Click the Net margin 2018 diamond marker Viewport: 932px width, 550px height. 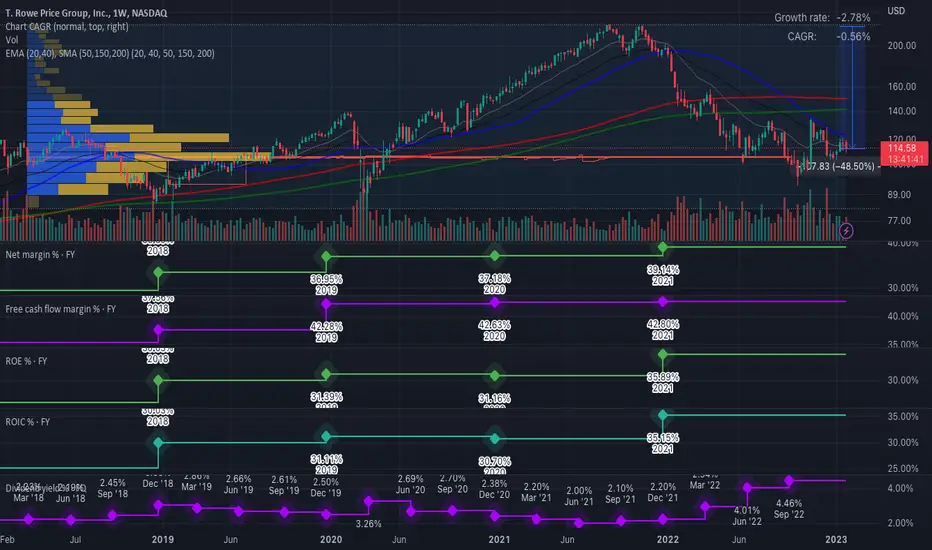pos(158,272)
